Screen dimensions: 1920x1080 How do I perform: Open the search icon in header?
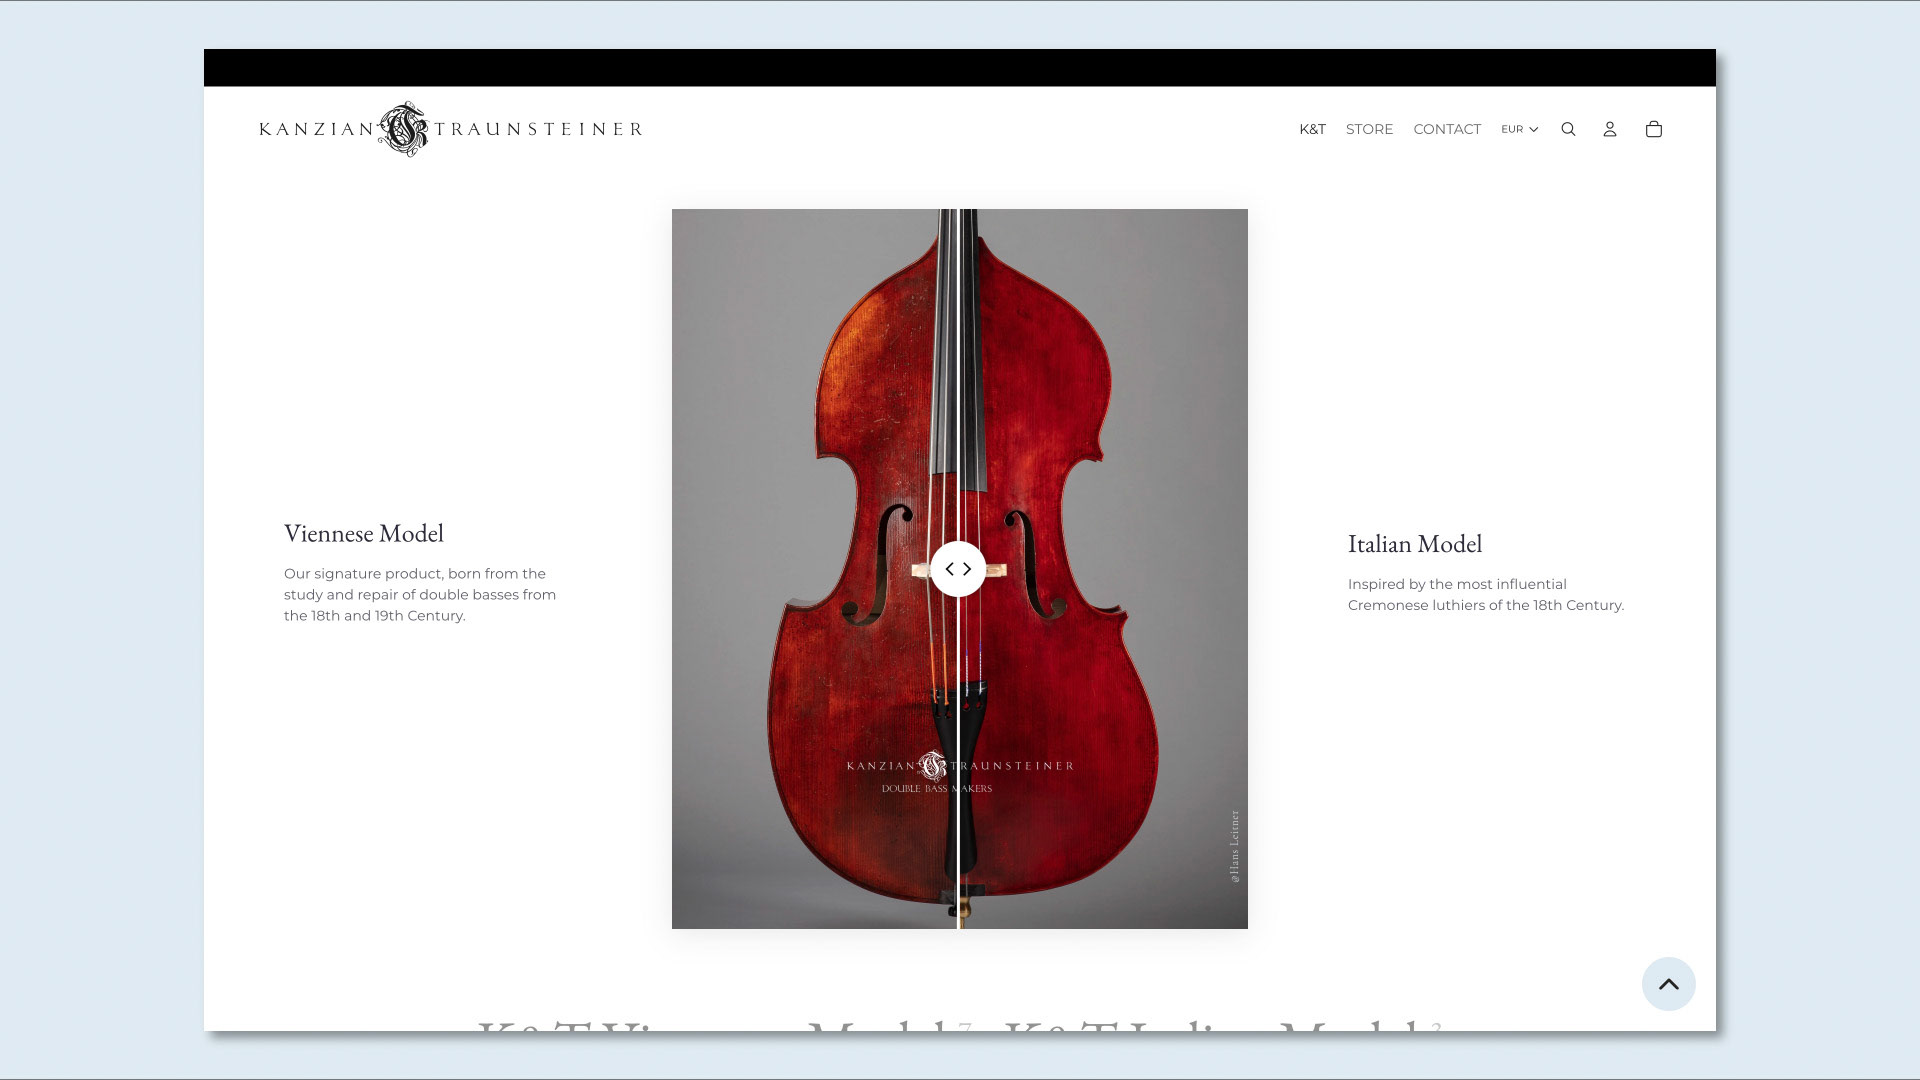1568,129
